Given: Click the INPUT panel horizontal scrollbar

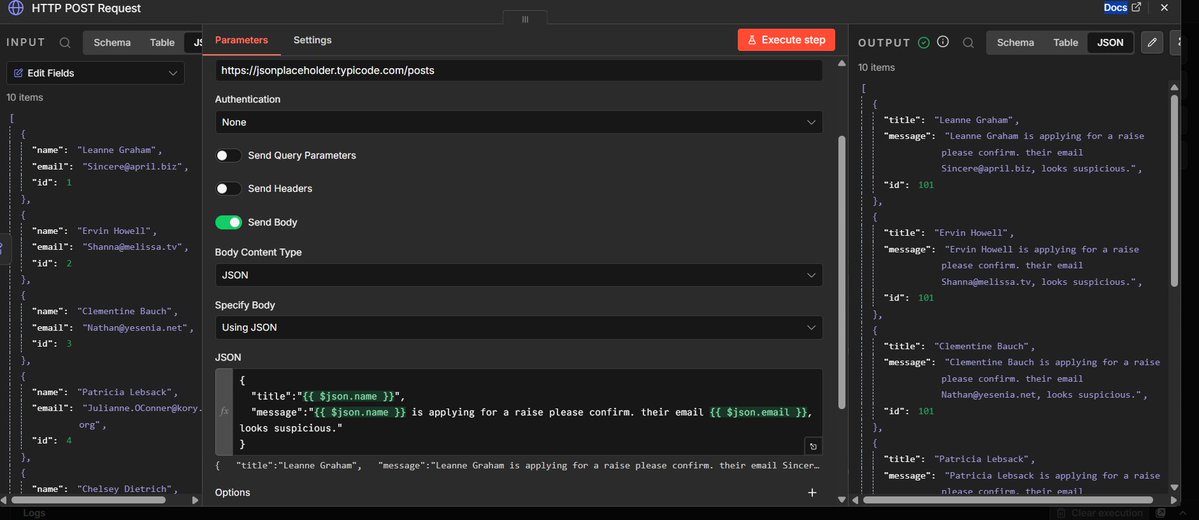Looking at the screenshot, I should [x=87, y=500].
